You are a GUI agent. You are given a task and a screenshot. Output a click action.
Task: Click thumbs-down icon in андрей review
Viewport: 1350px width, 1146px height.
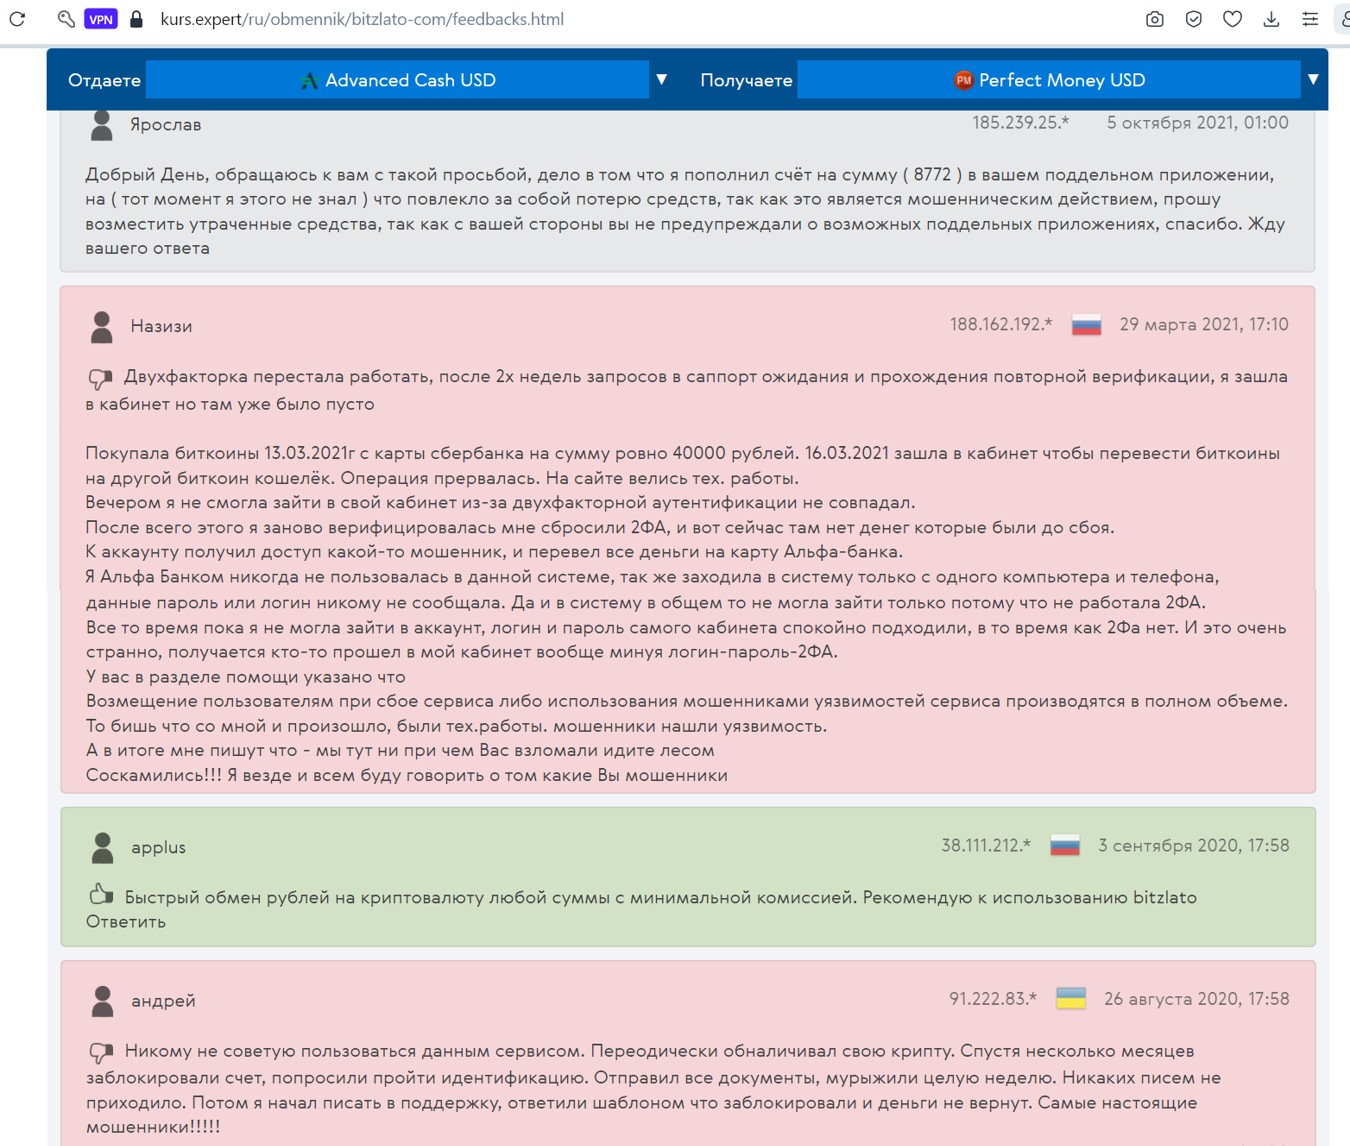(x=101, y=1052)
